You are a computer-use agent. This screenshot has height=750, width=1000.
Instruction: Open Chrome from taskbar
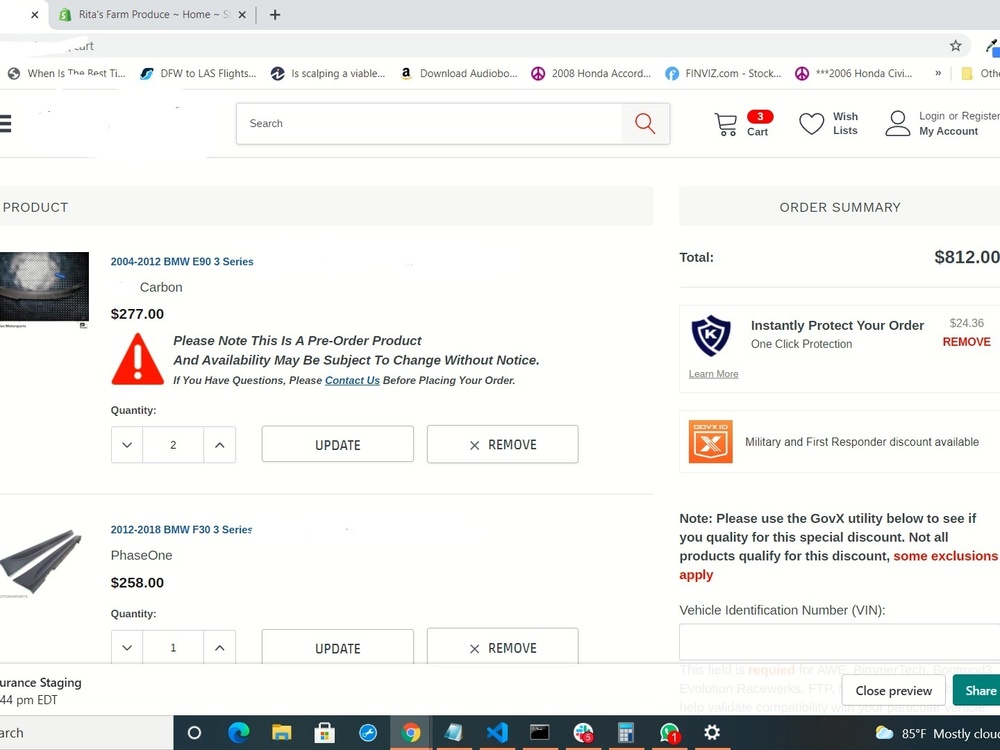(411, 733)
